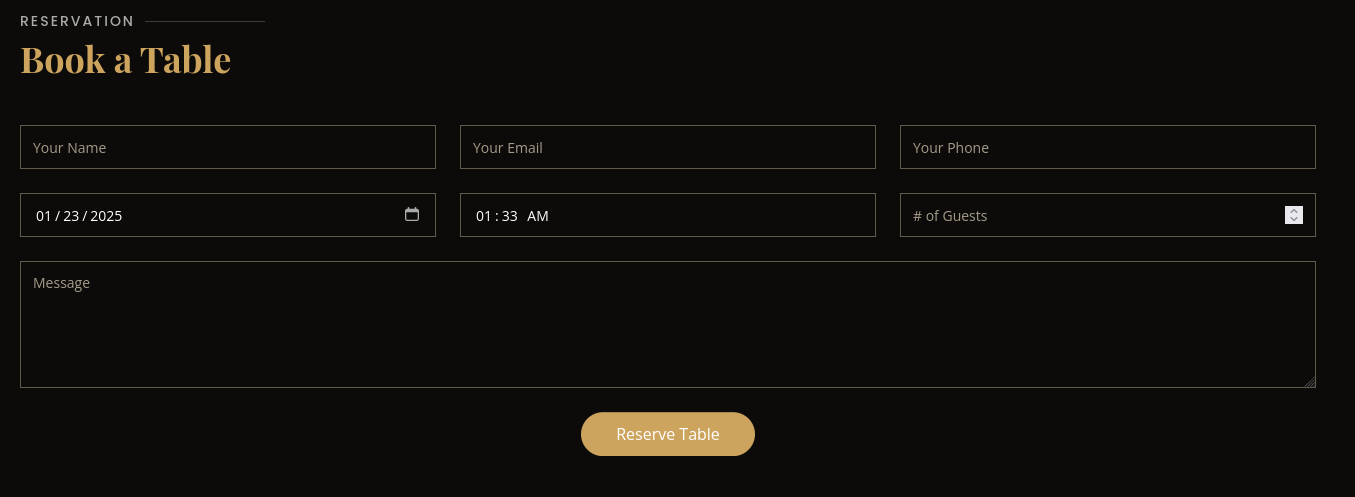Click the Book a Table heading
The height and width of the screenshot is (497, 1355).
(126, 59)
